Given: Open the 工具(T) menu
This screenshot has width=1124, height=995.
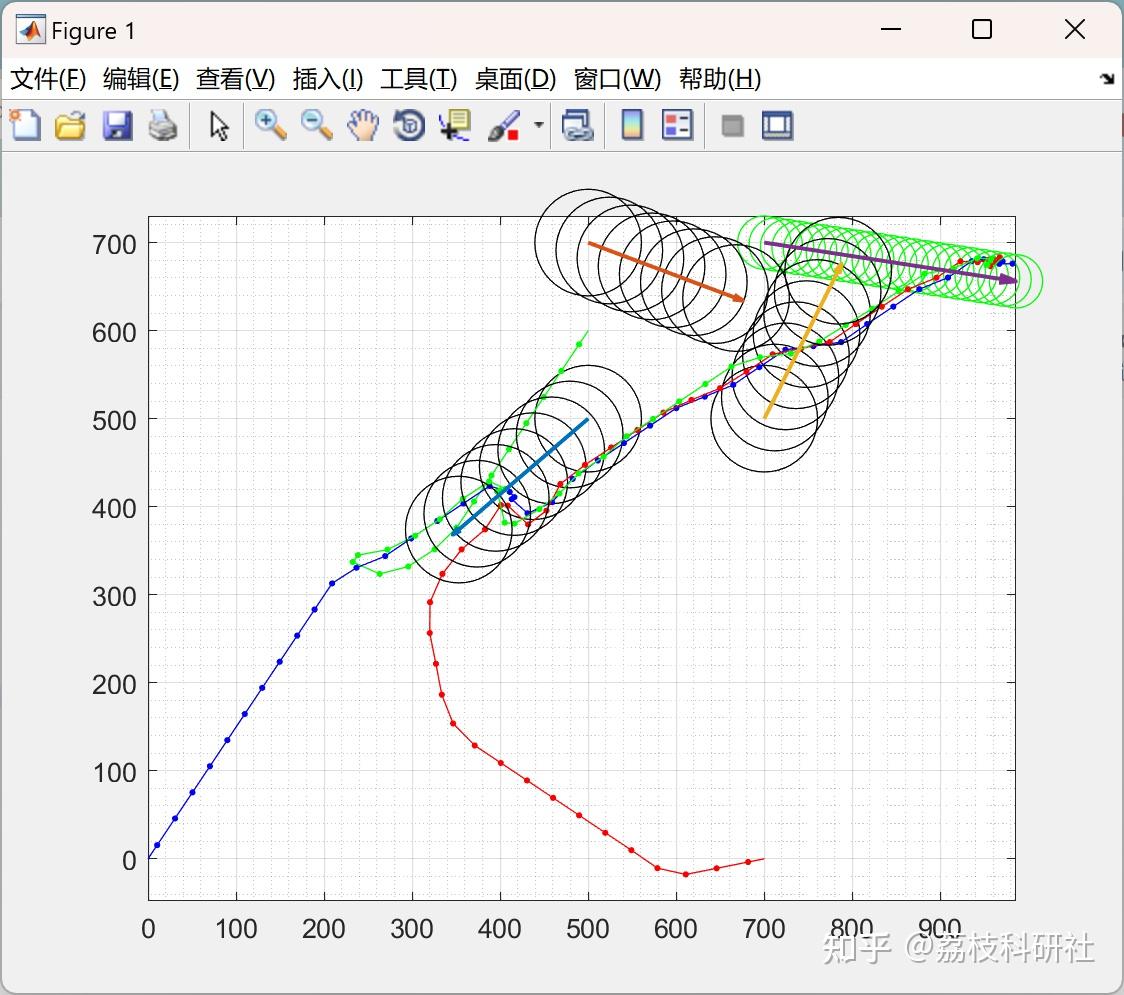Looking at the screenshot, I should 418,79.
